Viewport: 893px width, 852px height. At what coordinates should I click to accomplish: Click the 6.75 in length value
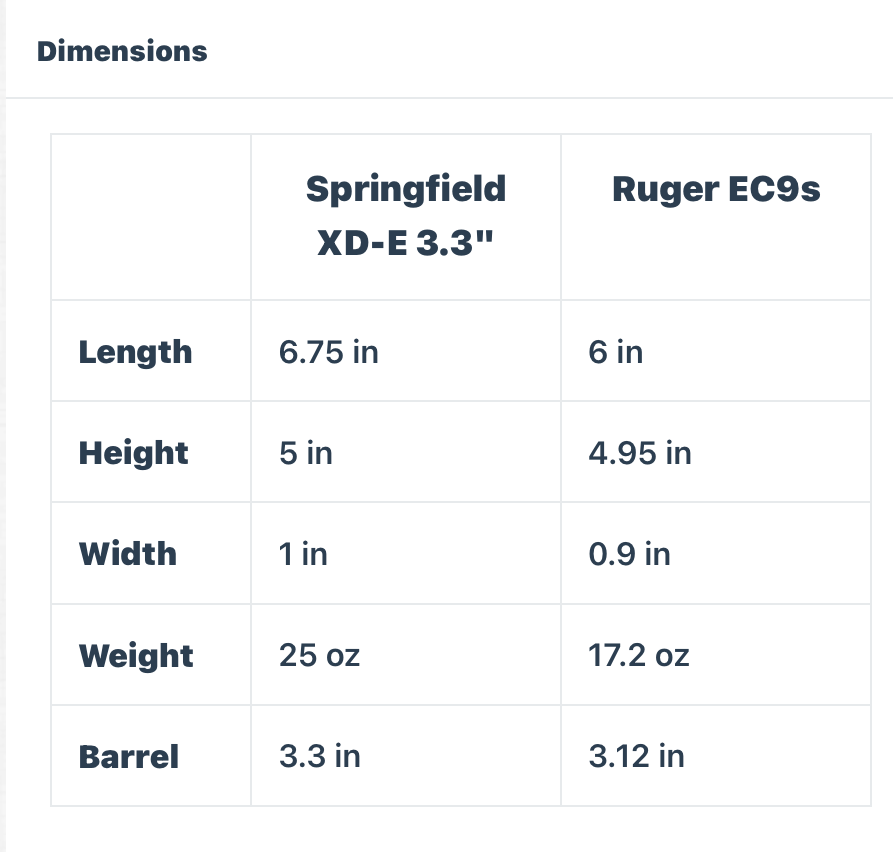point(329,352)
